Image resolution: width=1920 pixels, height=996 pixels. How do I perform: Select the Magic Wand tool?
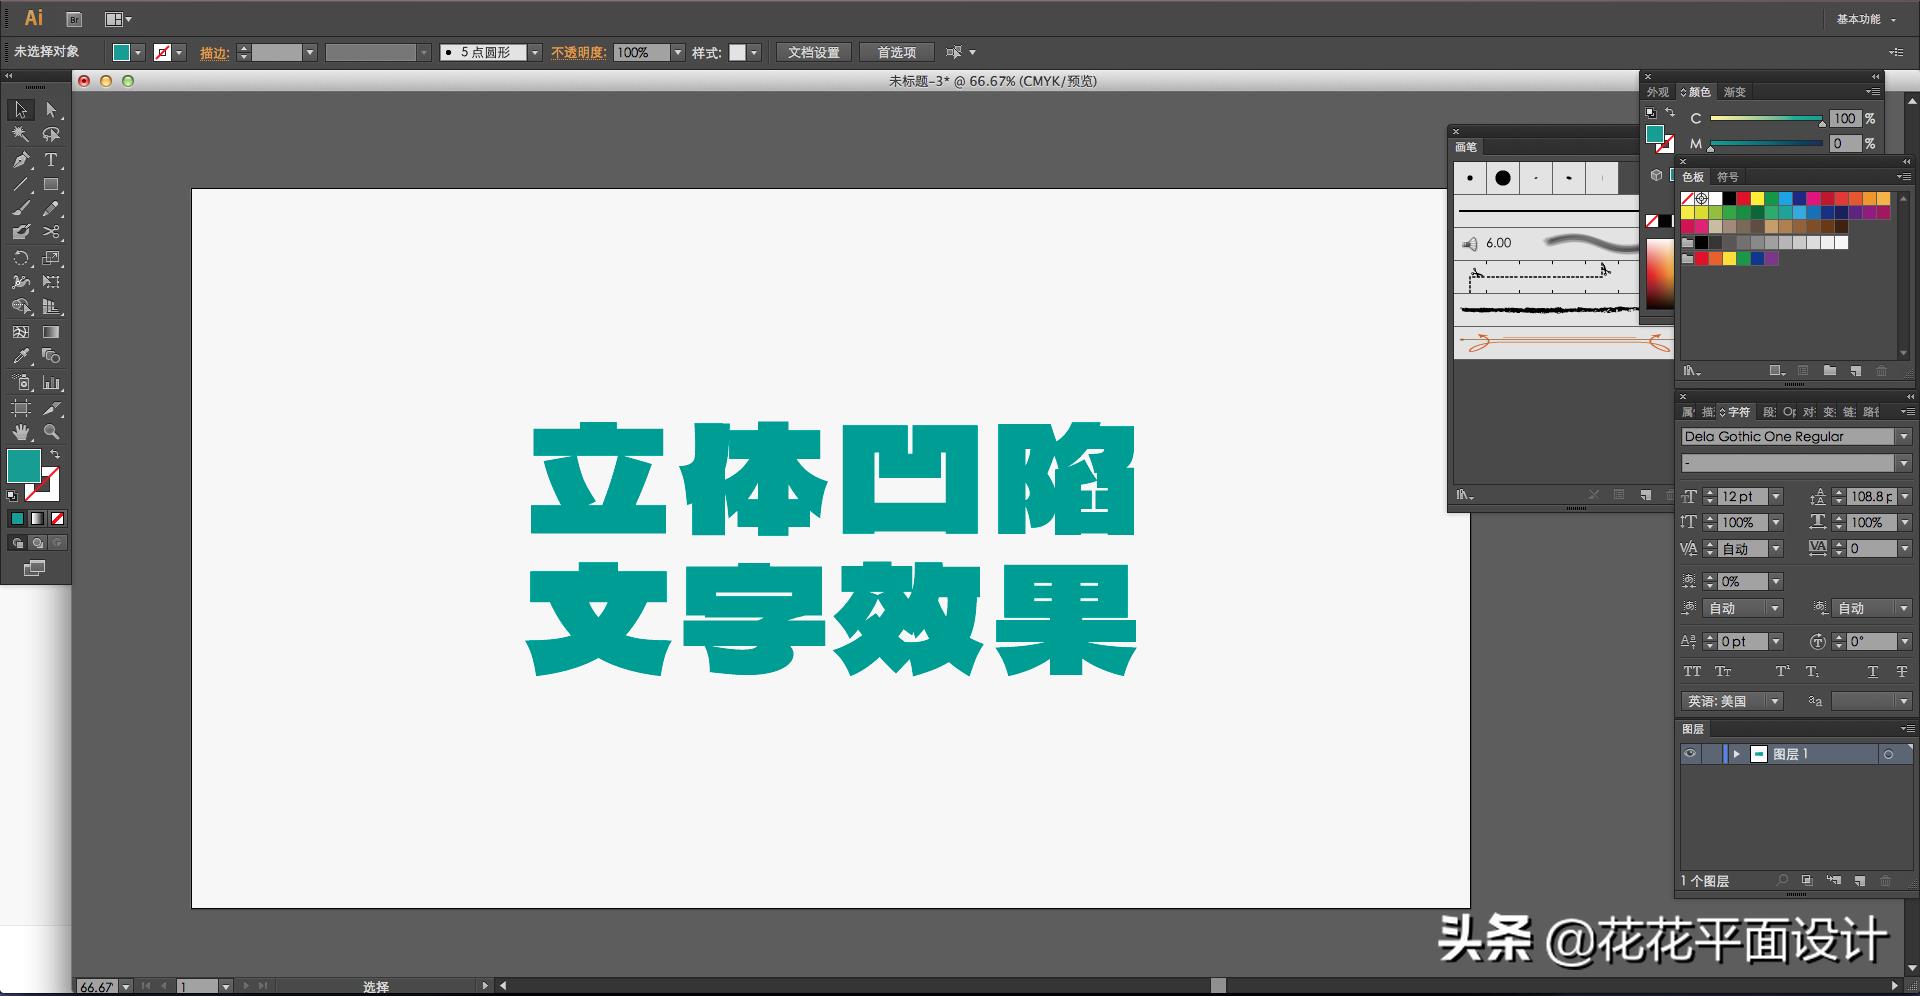[x=21, y=134]
